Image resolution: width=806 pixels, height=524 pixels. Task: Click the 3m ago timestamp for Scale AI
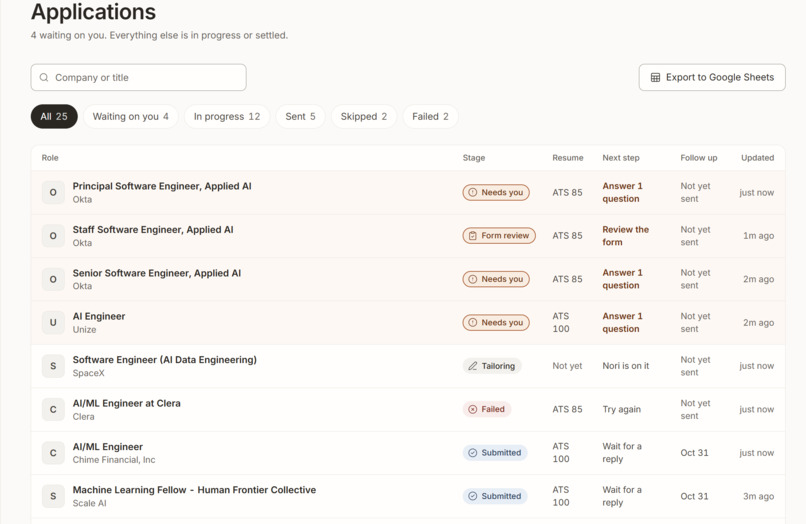pyautogui.click(x=759, y=496)
